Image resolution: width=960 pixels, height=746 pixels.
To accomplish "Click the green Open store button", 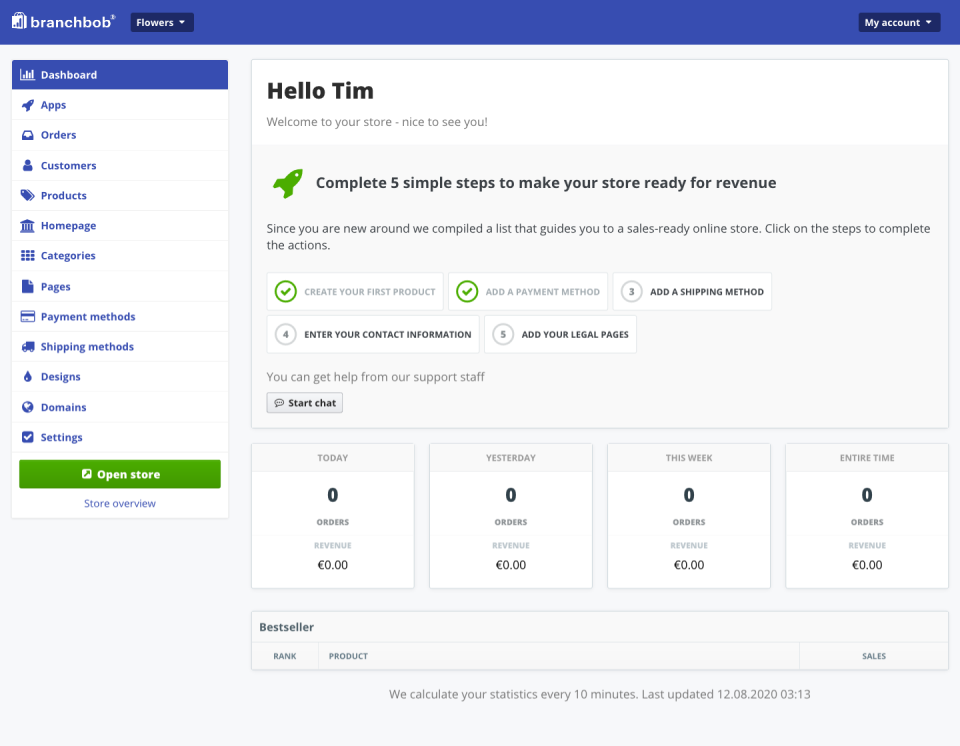I will click(120, 474).
